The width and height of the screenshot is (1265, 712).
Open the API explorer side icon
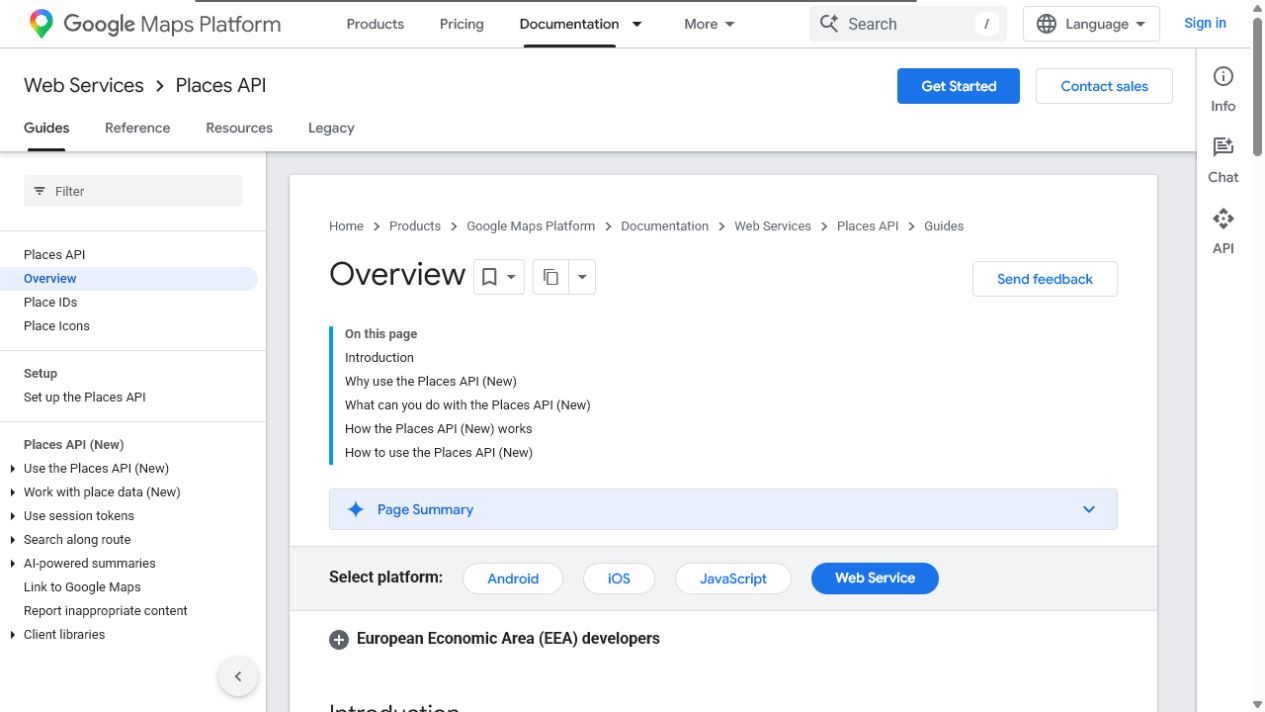coord(1223,218)
